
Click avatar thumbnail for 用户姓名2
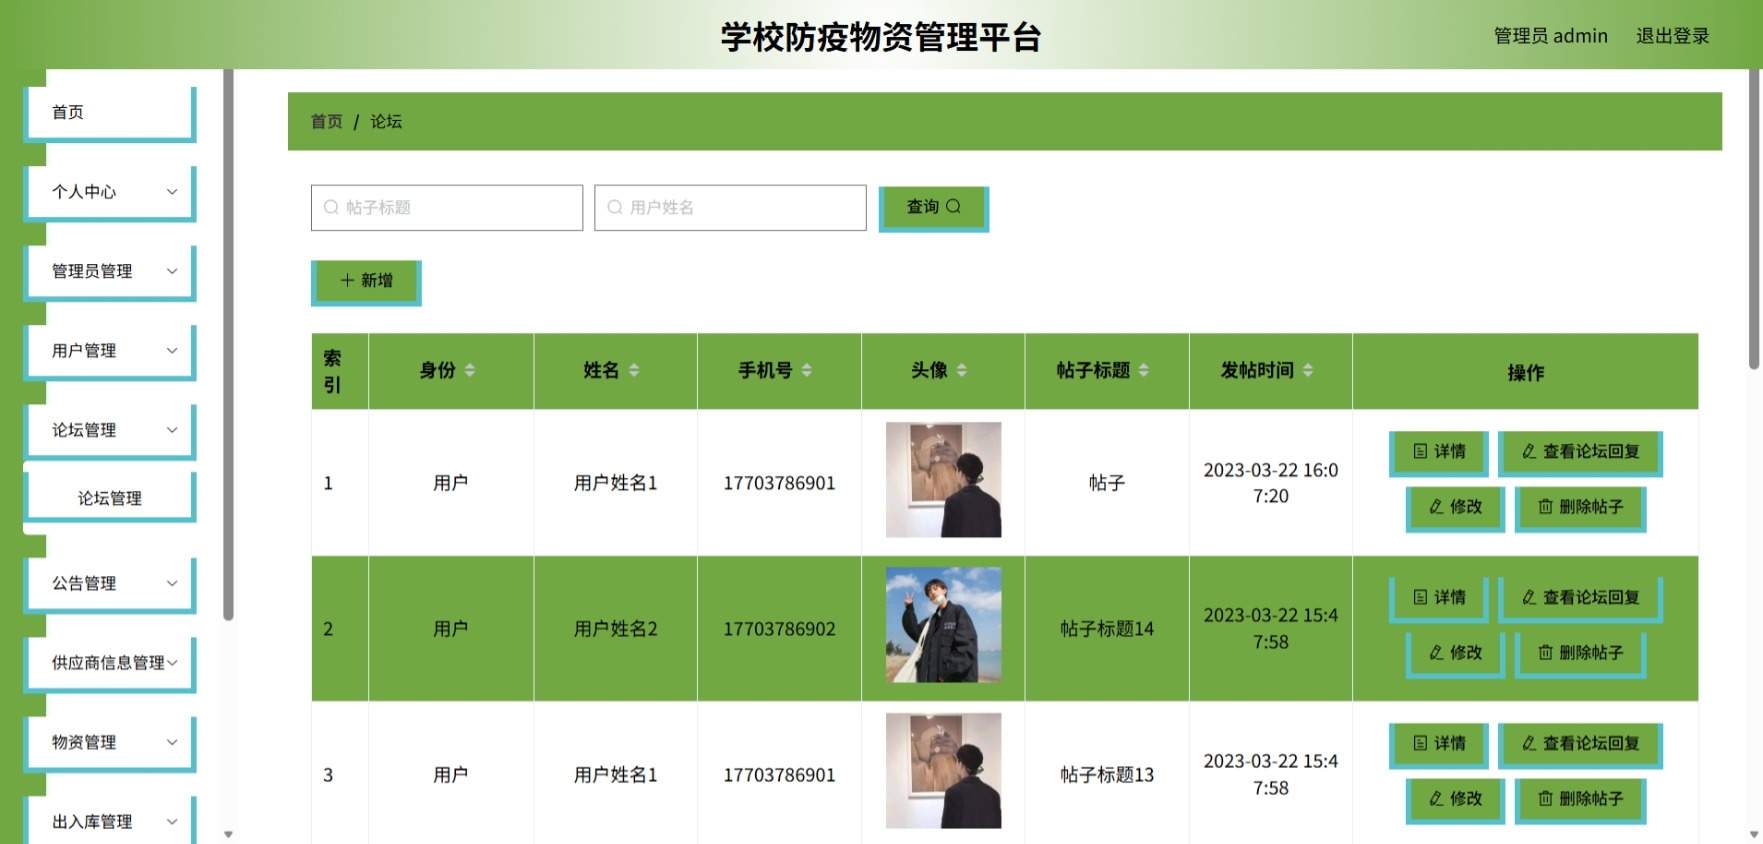point(943,625)
